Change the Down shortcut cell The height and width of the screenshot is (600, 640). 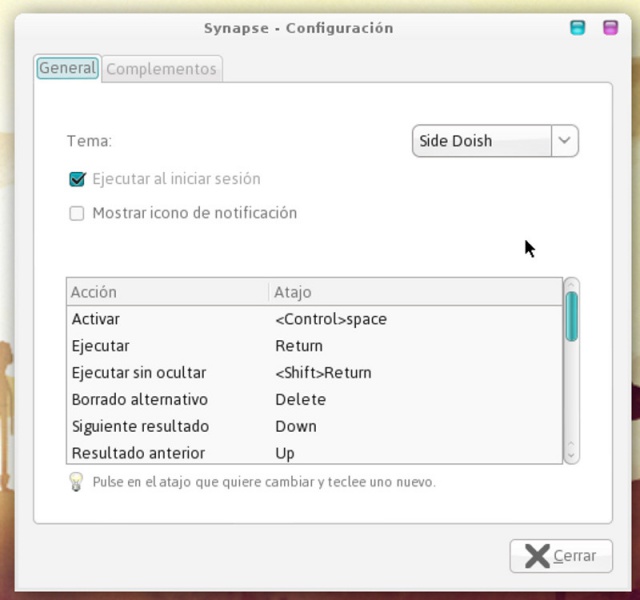tap(296, 427)
